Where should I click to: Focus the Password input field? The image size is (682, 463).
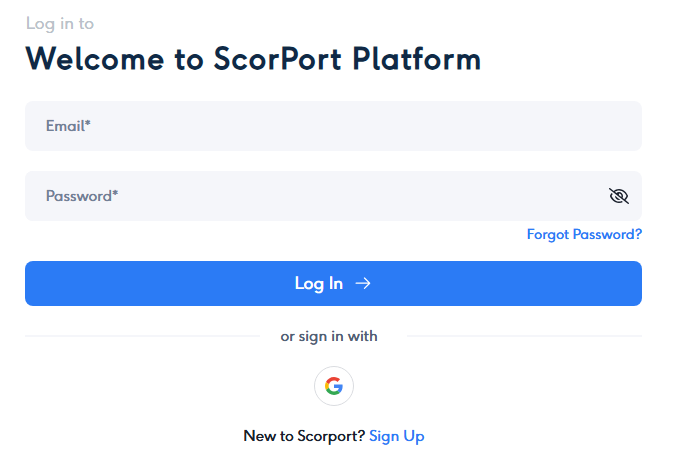coord(310,196)
